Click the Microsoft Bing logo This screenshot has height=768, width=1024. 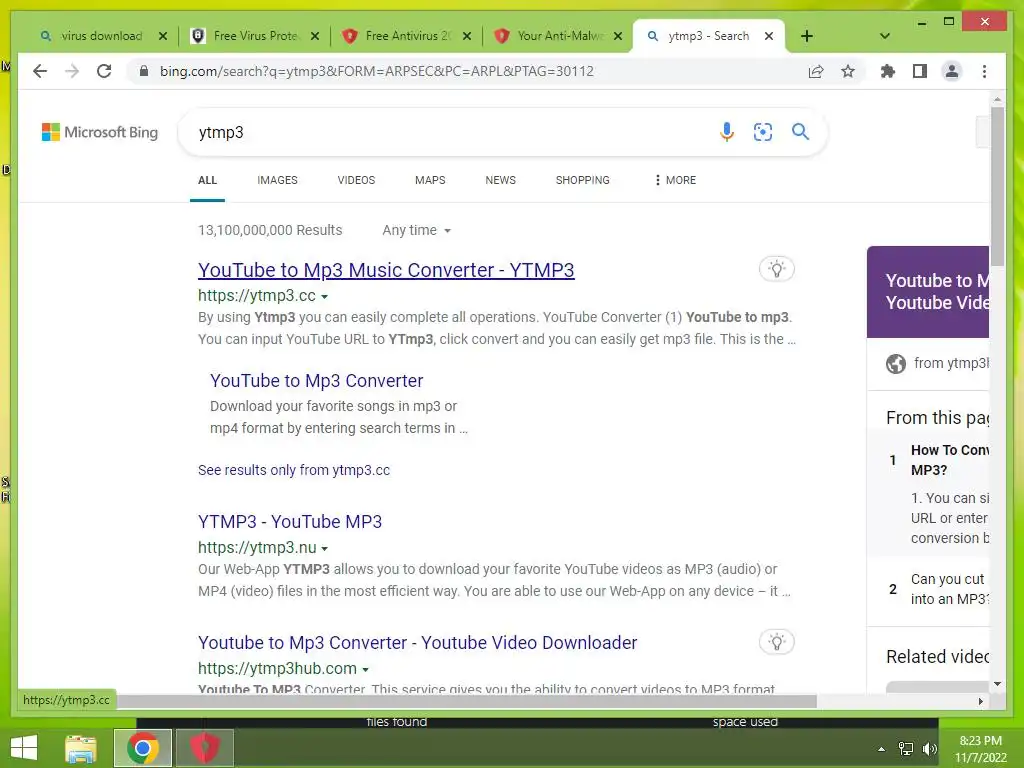tap(100, 132)
